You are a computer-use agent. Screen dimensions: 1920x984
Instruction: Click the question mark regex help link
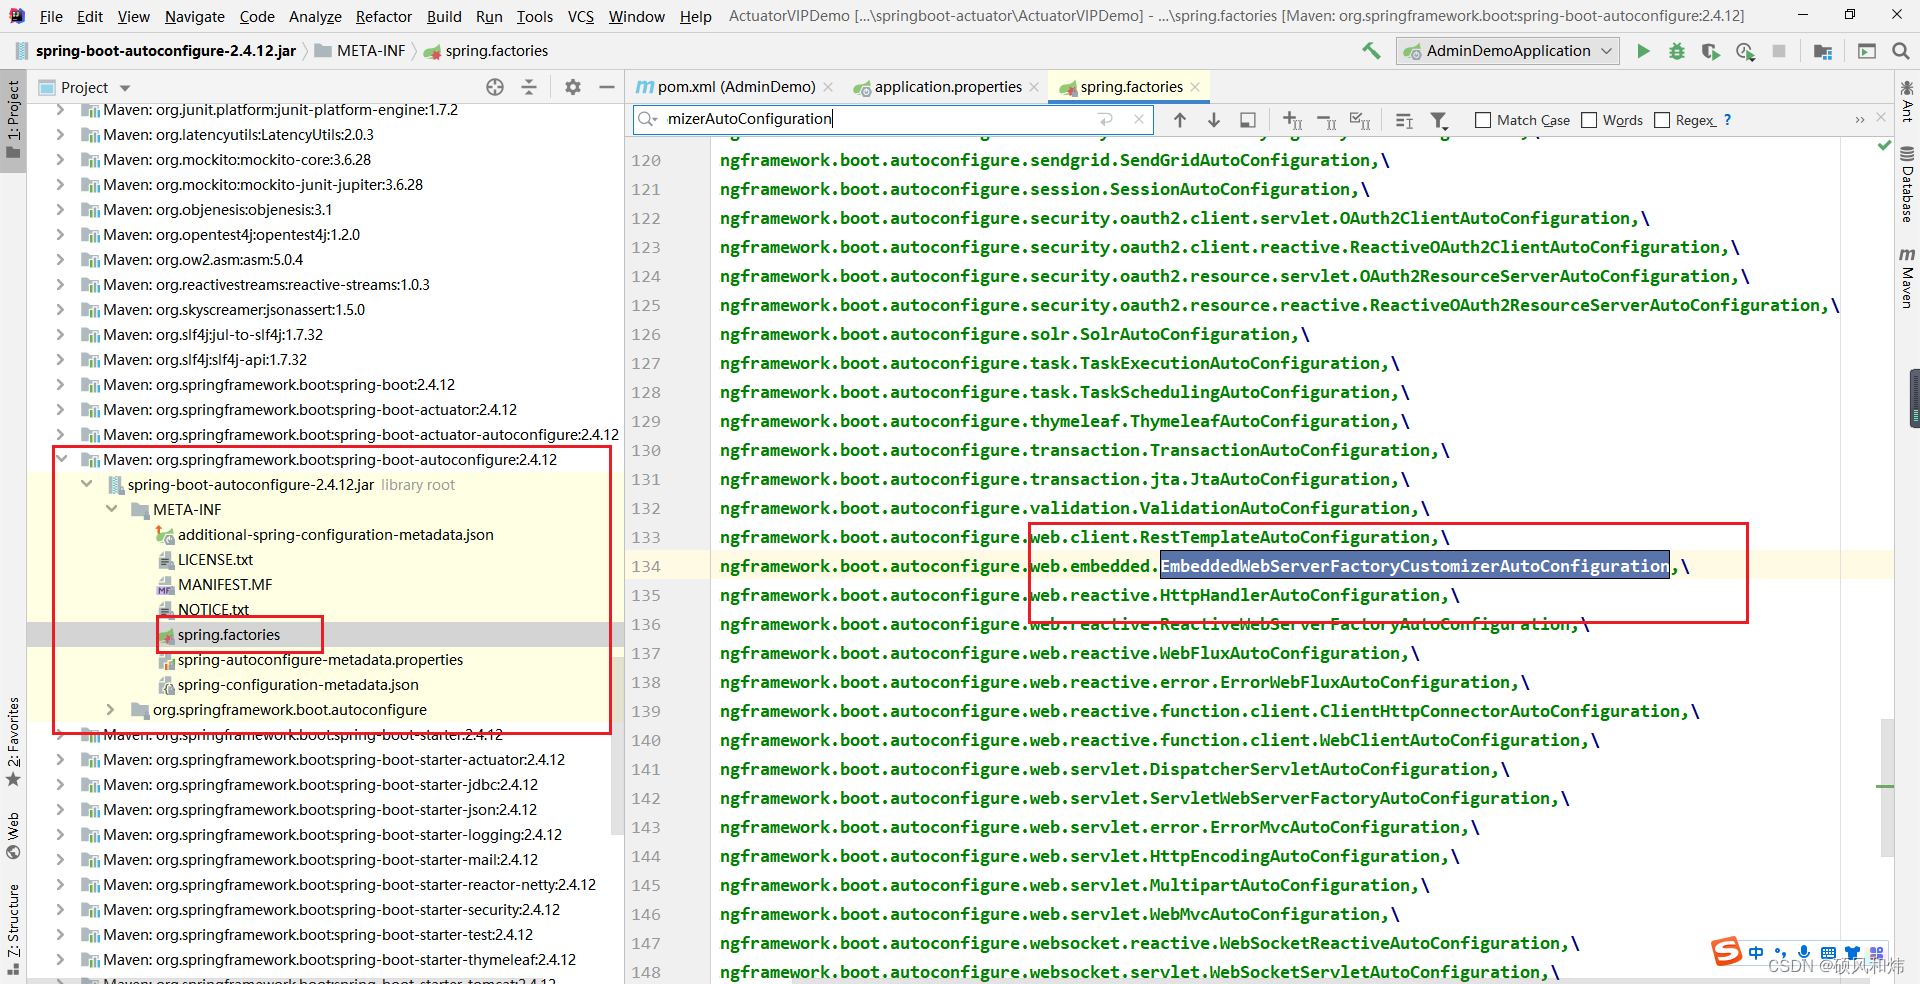pos(1727,120)
